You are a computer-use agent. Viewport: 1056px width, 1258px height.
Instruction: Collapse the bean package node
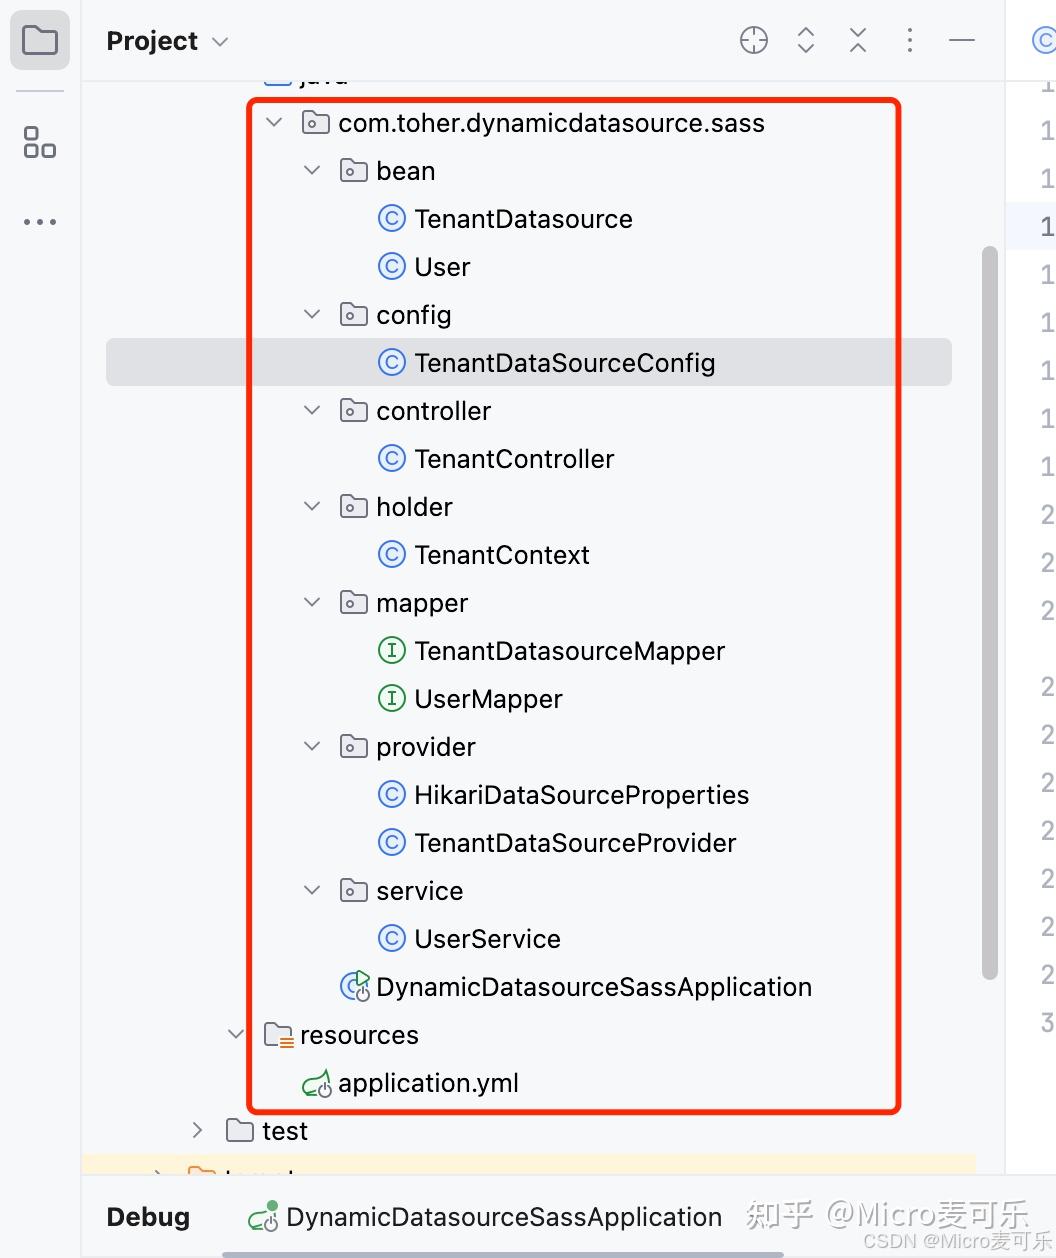pyautogui.click(x=311, y=170)
